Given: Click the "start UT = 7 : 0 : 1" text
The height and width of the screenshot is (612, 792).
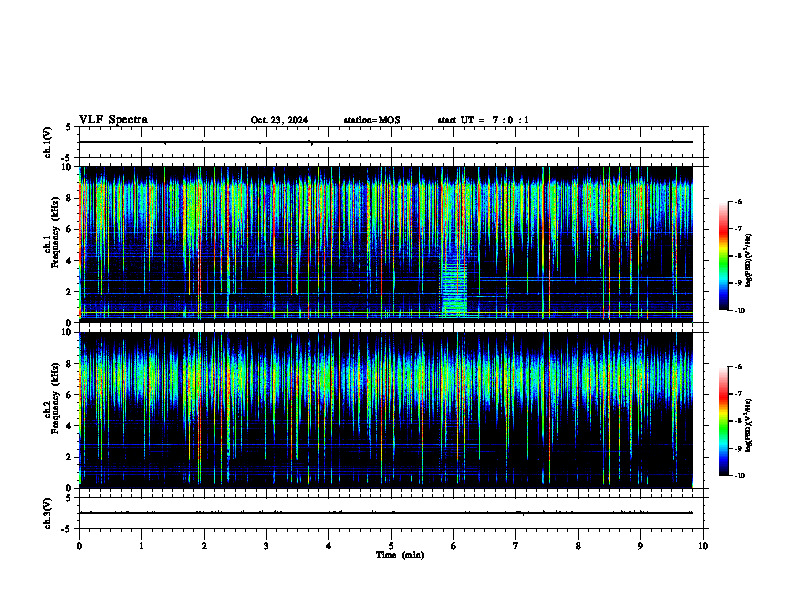Looking at the screenshot, I should coord(483,120).
